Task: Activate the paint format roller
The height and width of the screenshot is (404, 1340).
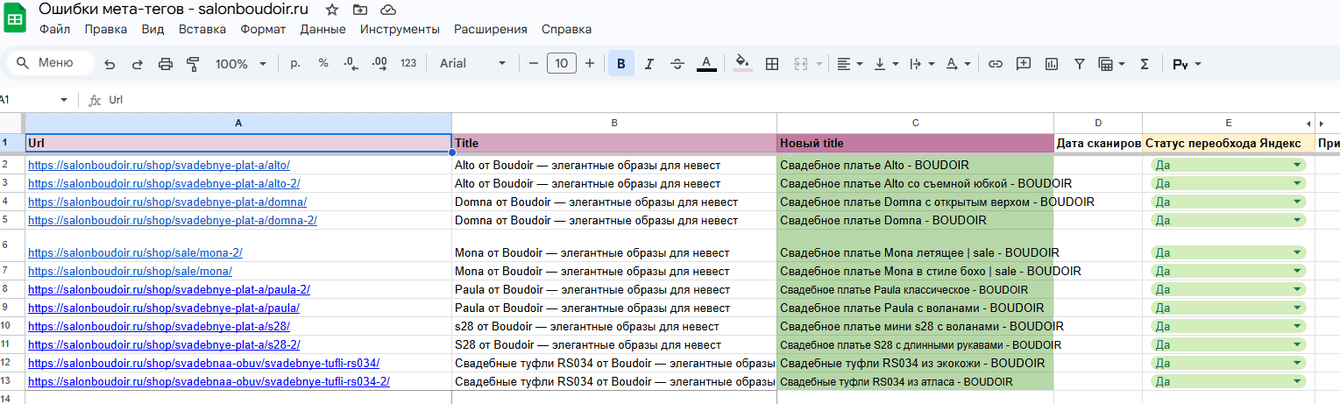Action: 193,64
